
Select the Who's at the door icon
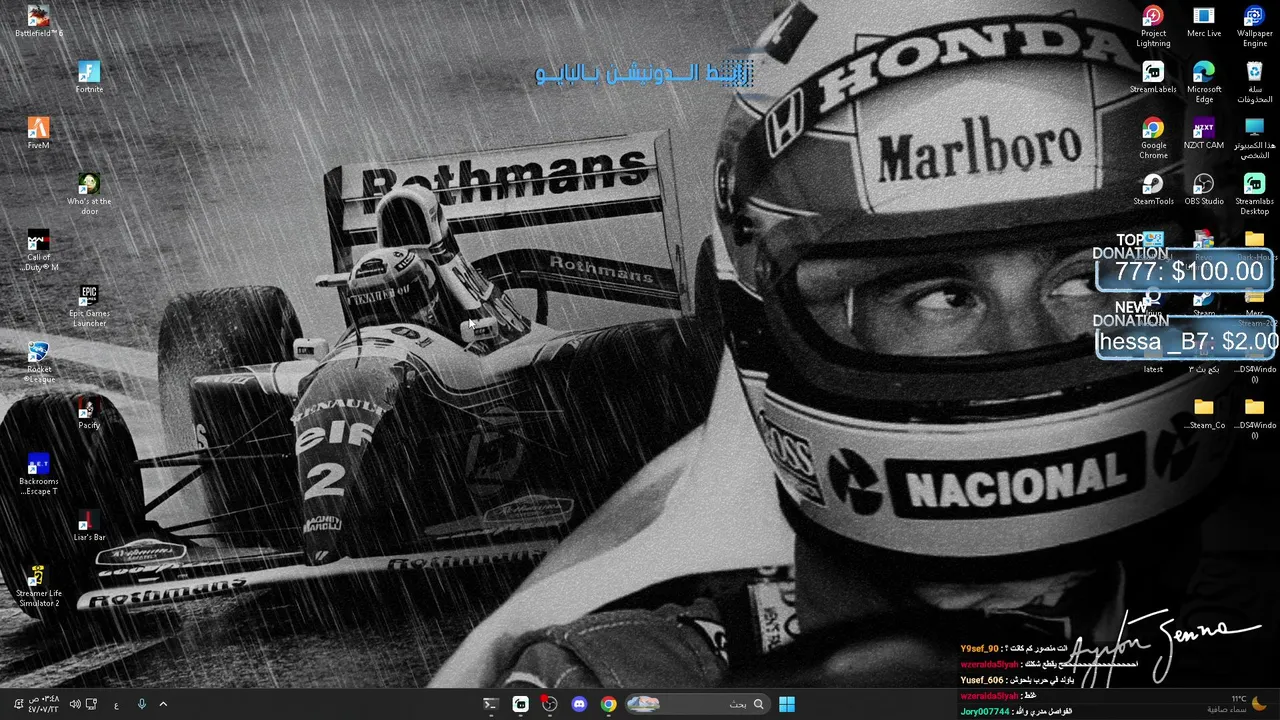pos(89,194)
